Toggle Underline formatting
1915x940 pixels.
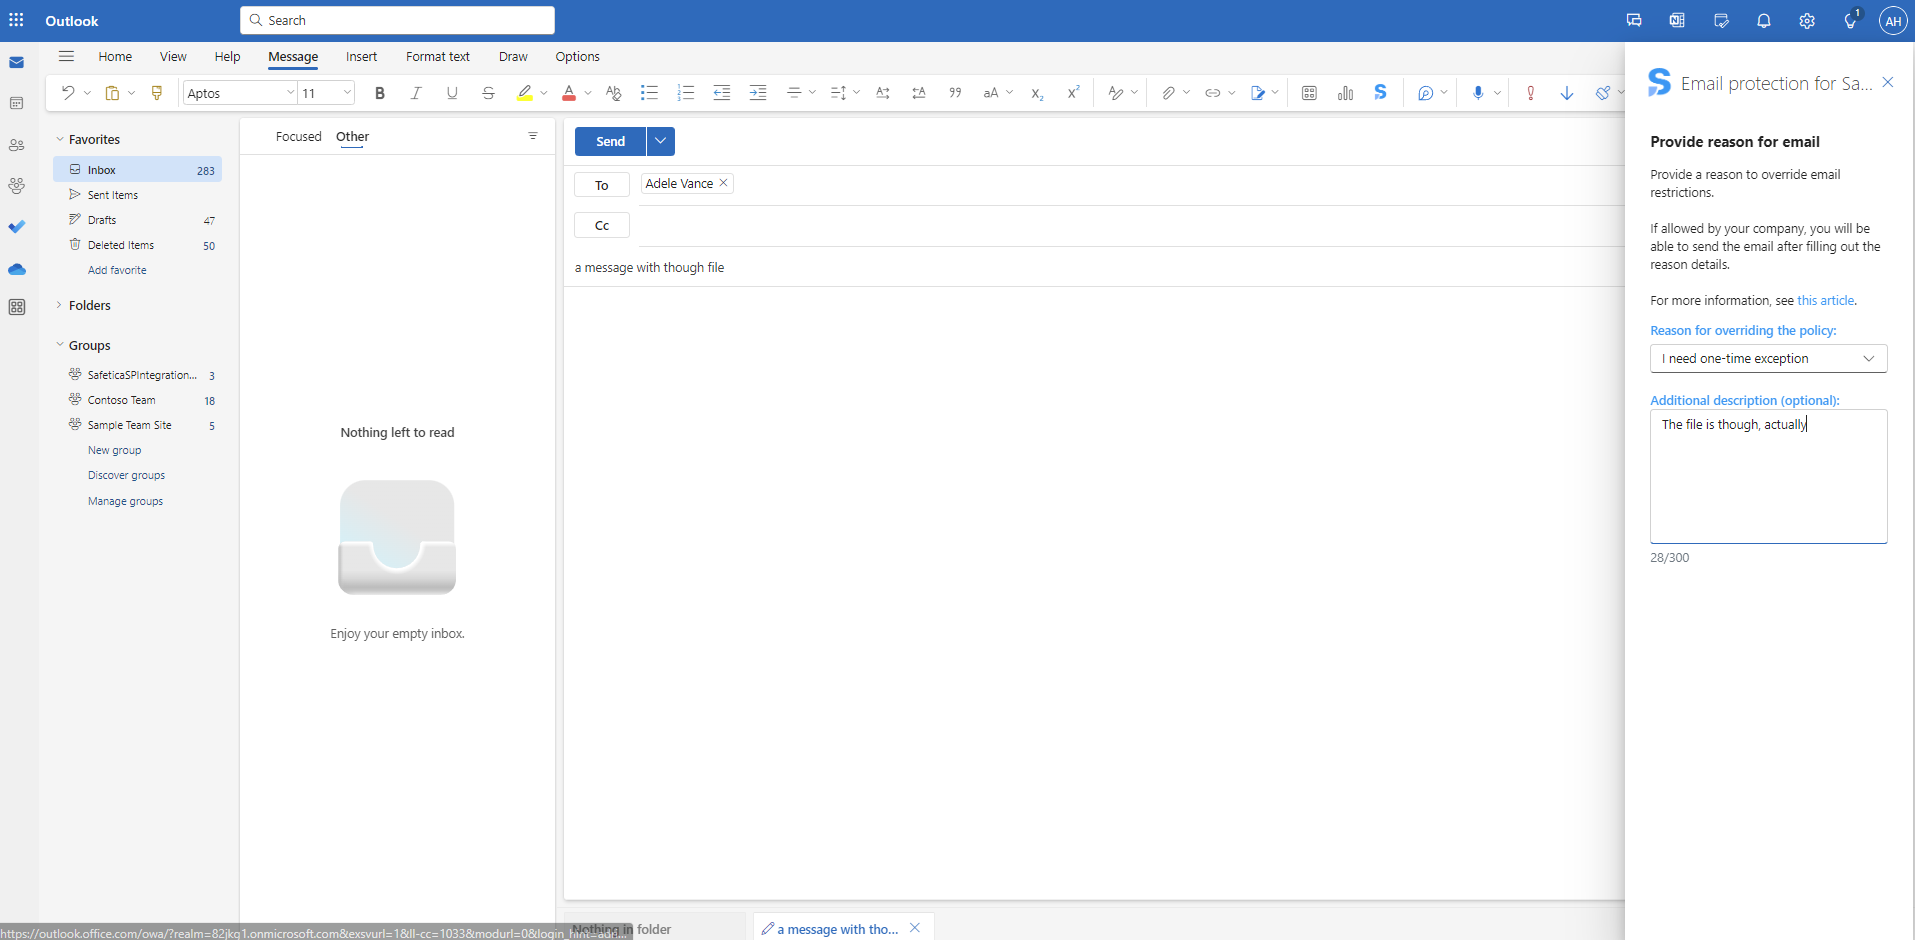pyautogui.click(x=452, y=93)
